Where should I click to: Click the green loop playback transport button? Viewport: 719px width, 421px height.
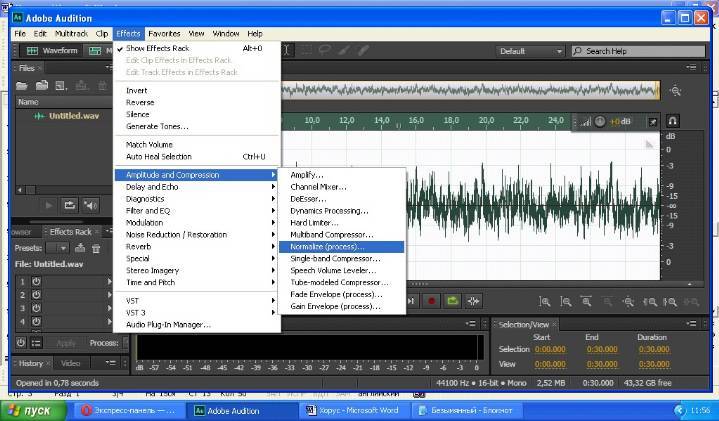point(453,301)
